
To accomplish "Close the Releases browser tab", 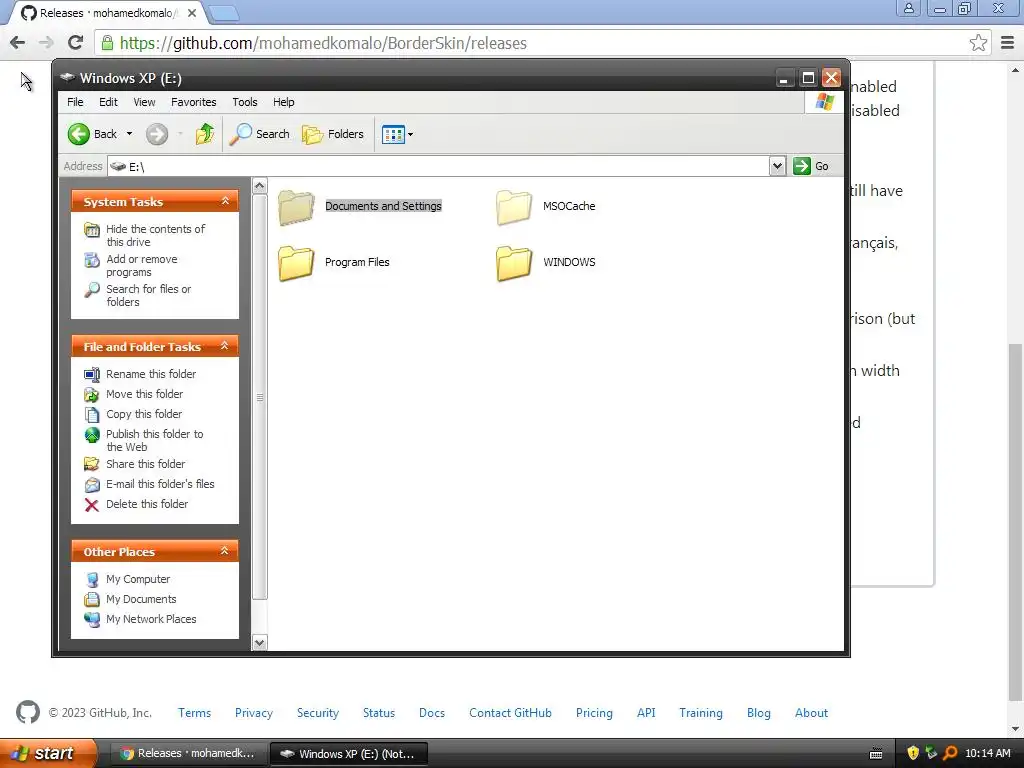I will pyautogui.click(x=192, y=13).
